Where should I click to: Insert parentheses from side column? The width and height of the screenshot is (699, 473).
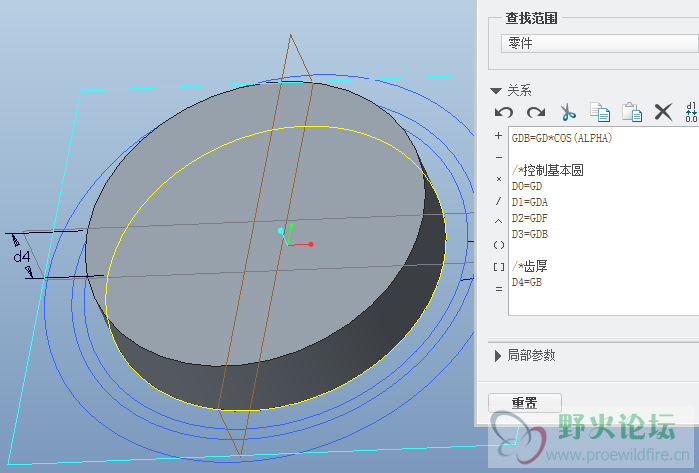(499, 244)
